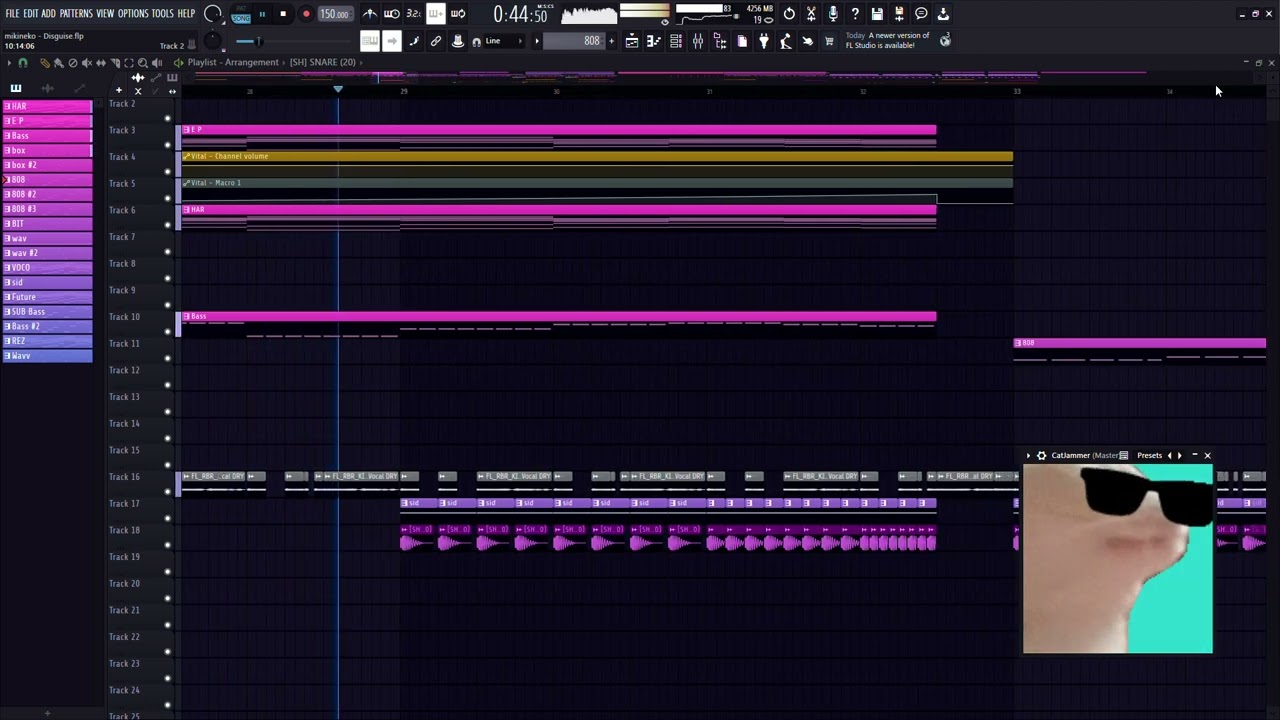Open the EDIT menu
Image resolution: width=1280 pixels, height=720 pixels.
[31, 14]
